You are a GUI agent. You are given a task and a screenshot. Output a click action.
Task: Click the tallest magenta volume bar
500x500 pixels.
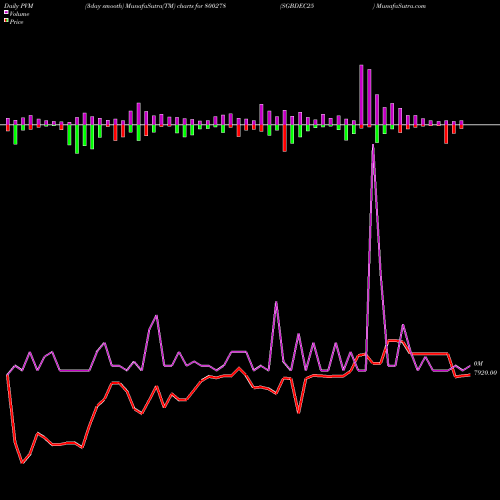361,95
